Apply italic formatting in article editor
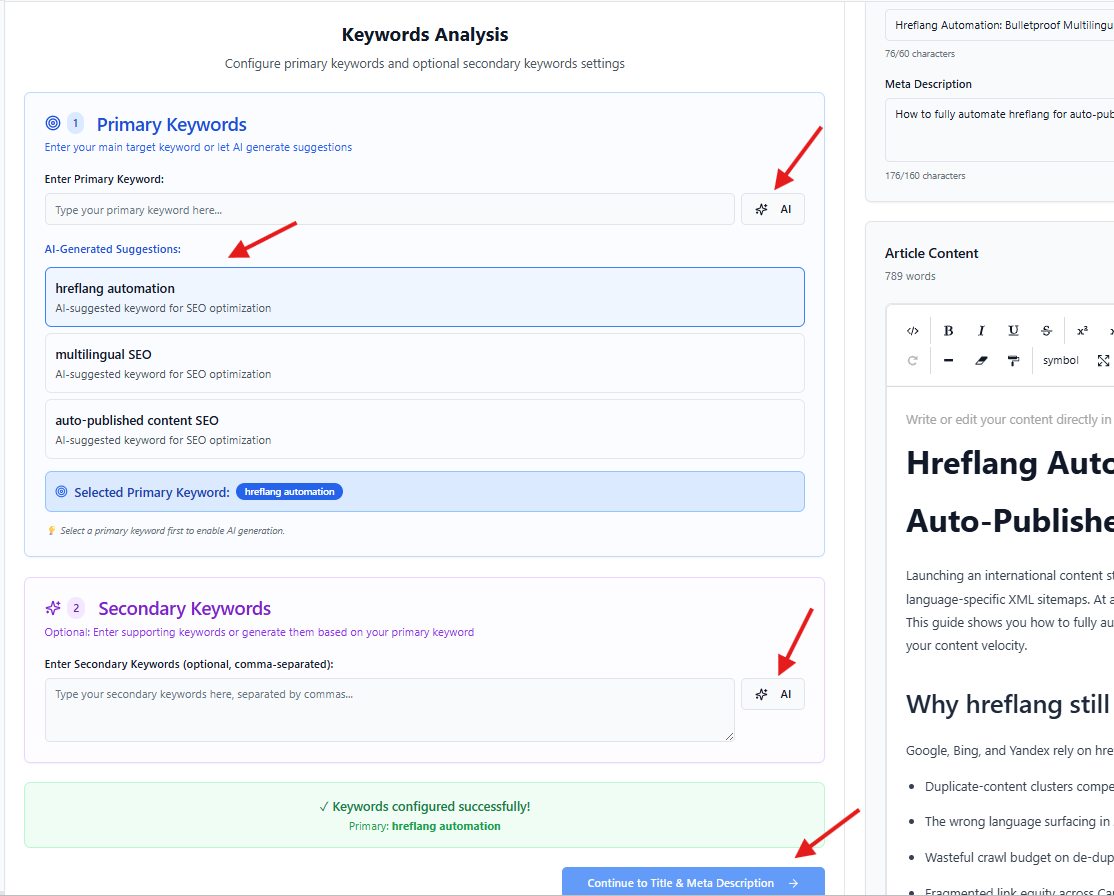The width and height of the screenshot is (1114, 896). (980, 330)
